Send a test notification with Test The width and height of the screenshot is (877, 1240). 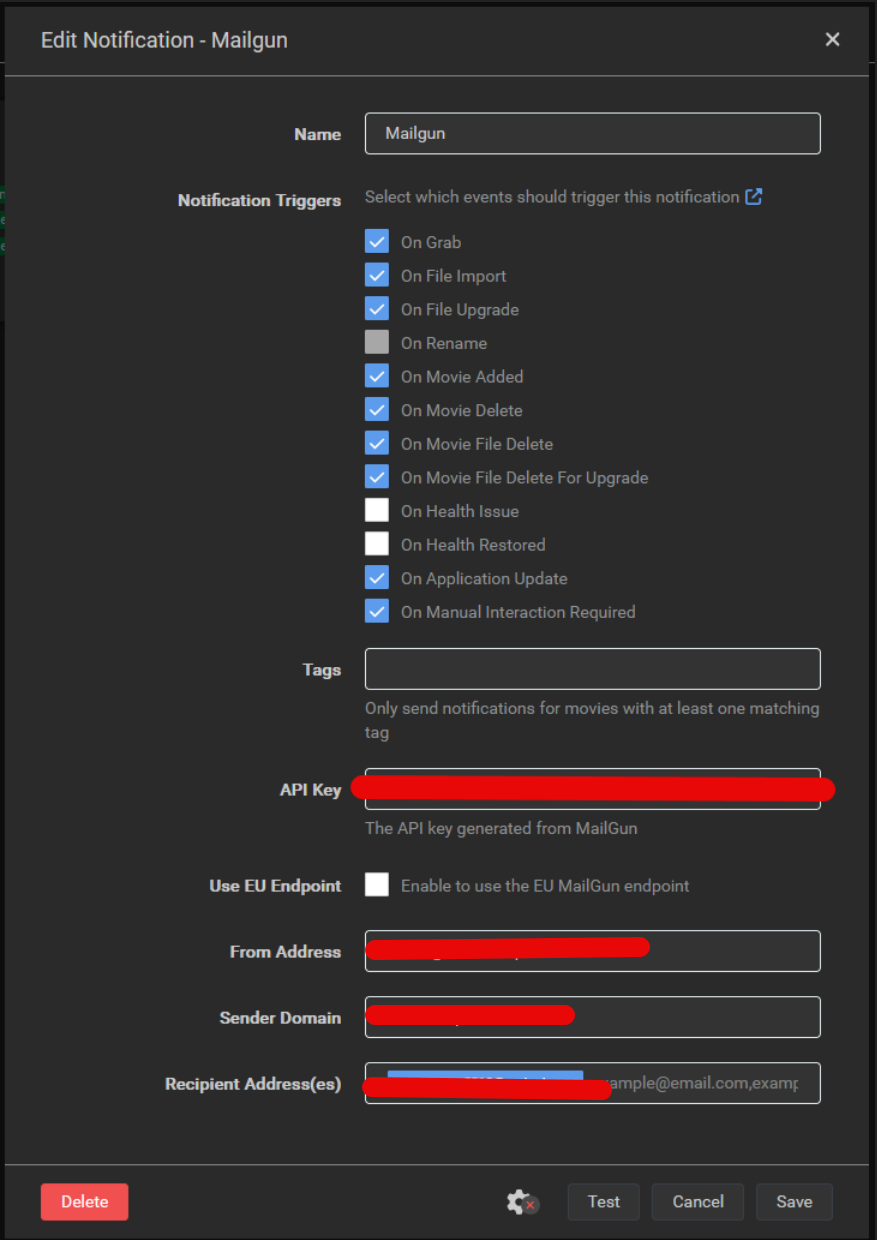[x=604, y=1202]
